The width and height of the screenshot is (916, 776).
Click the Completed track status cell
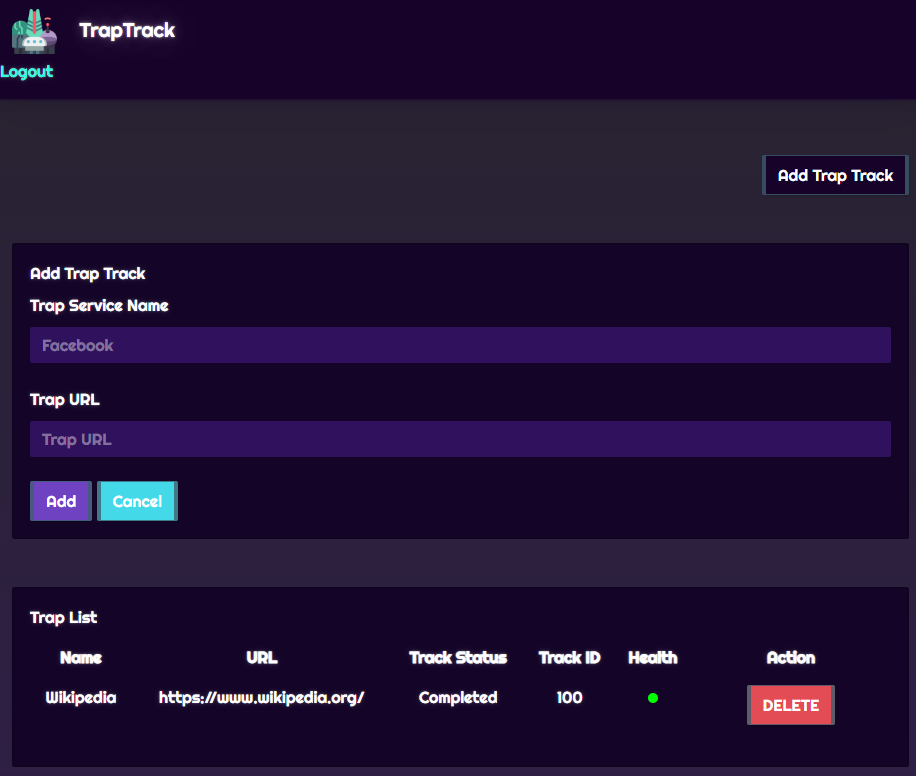(458, 698)
